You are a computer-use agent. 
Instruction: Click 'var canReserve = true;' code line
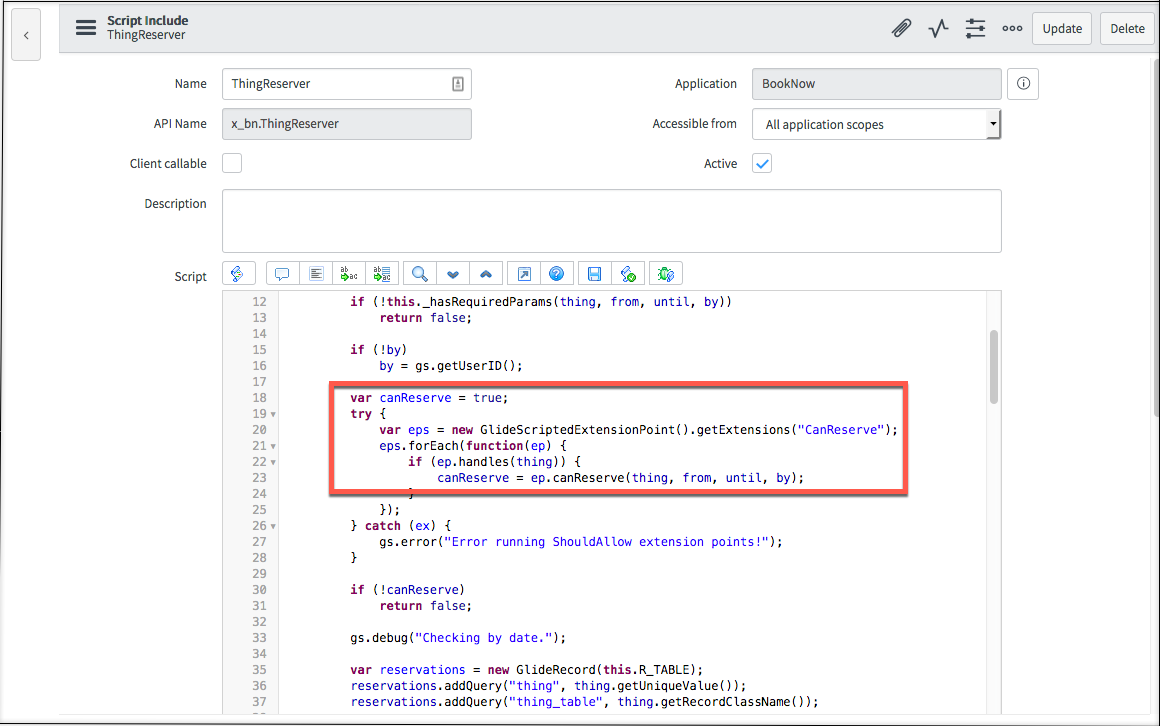pos(429,398)
